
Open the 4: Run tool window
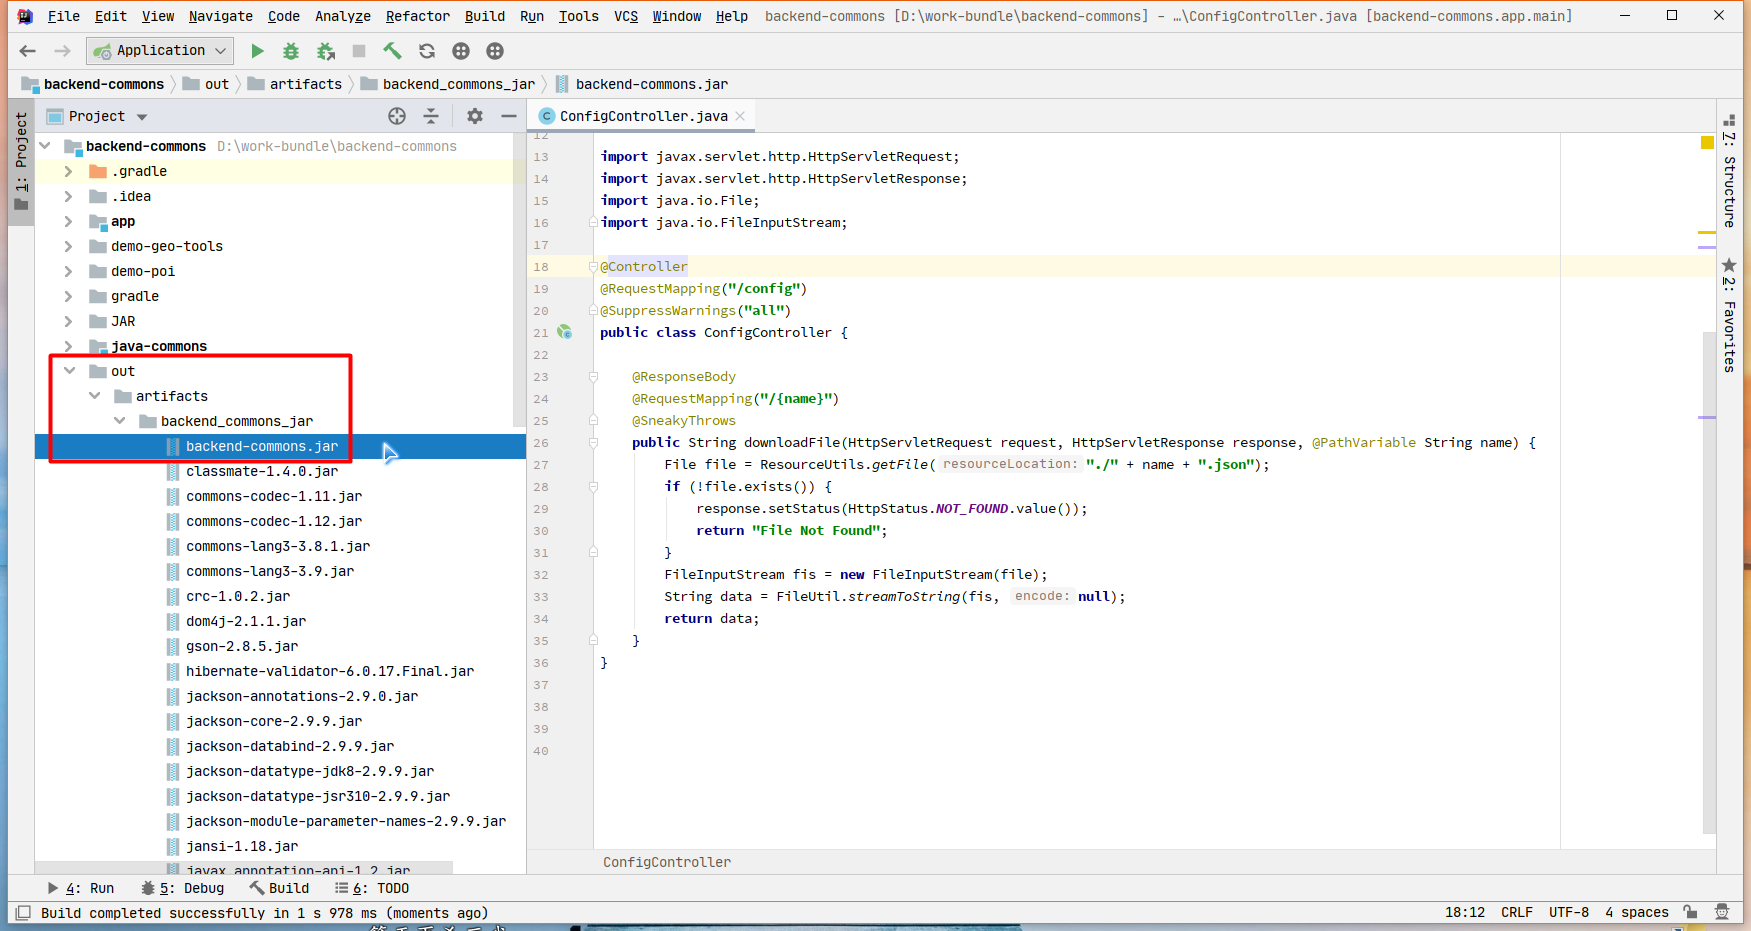[81, 888]
